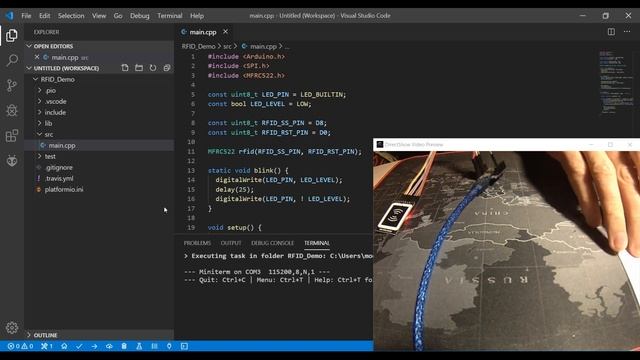Open the Explorer view in activity bar
Image resolution: width=640 pixels, height=360 pixels.
tap(12, 36)
